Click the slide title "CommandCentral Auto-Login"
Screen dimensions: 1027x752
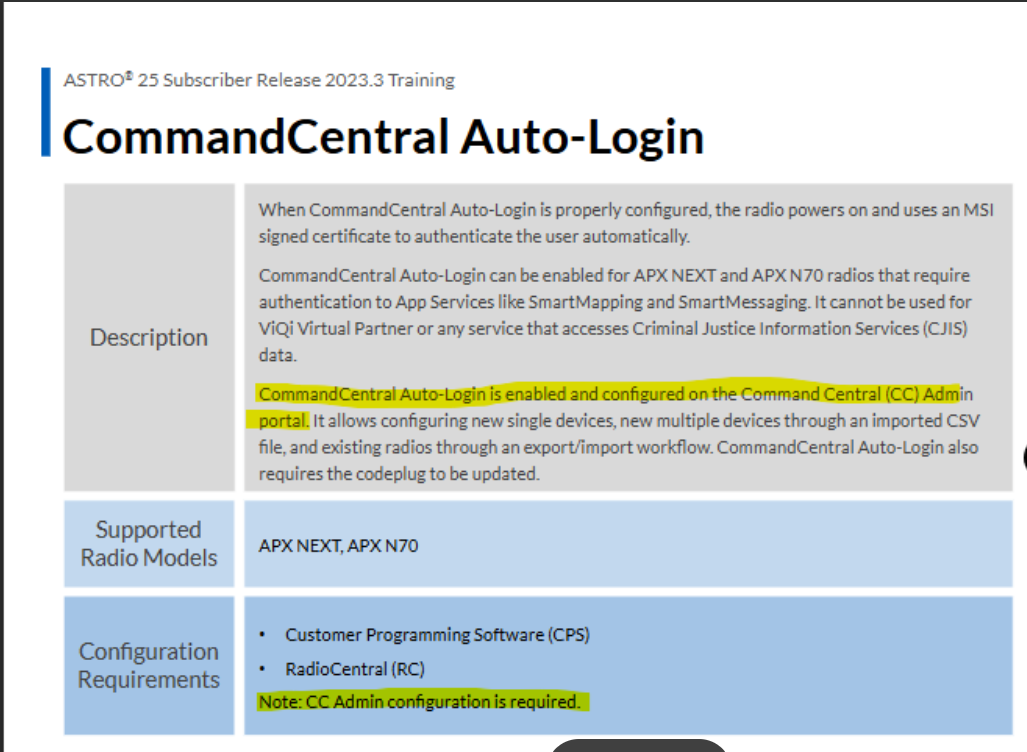[383, 137]
